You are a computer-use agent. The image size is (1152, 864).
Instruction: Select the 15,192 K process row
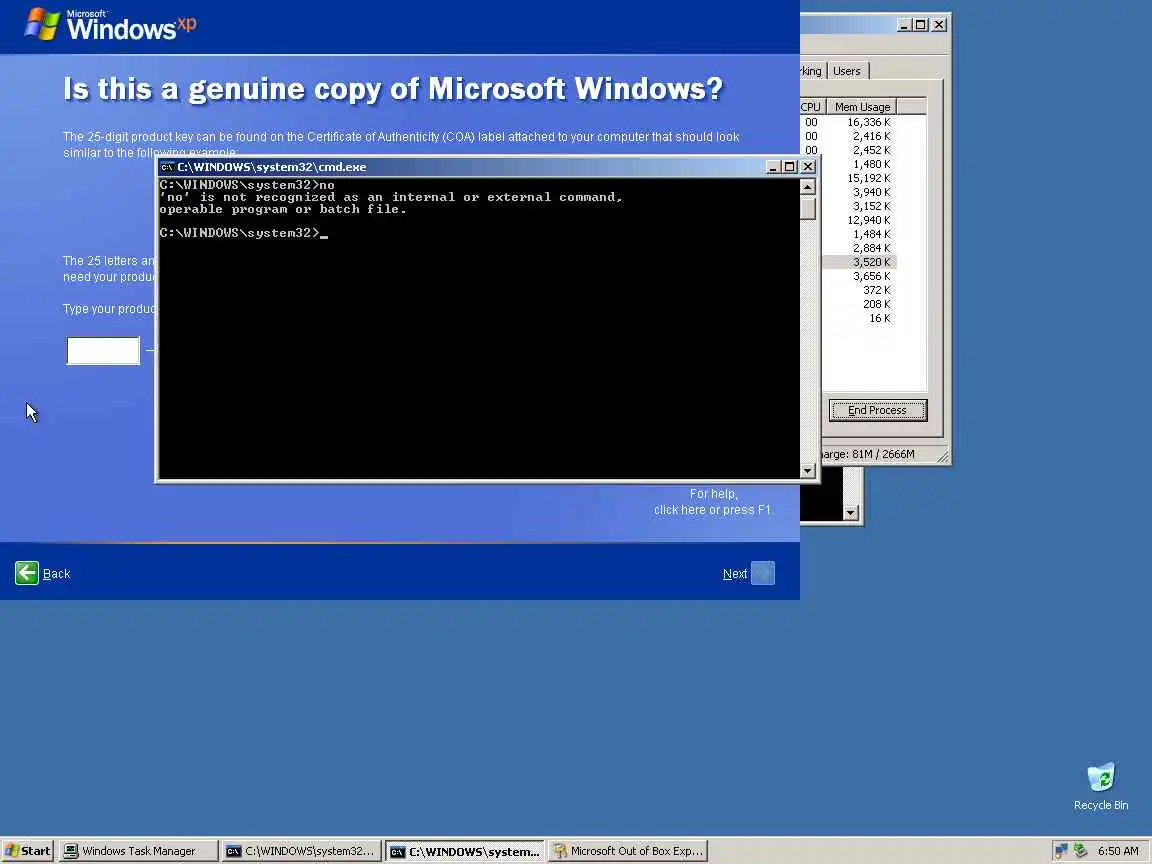(859, 178)
